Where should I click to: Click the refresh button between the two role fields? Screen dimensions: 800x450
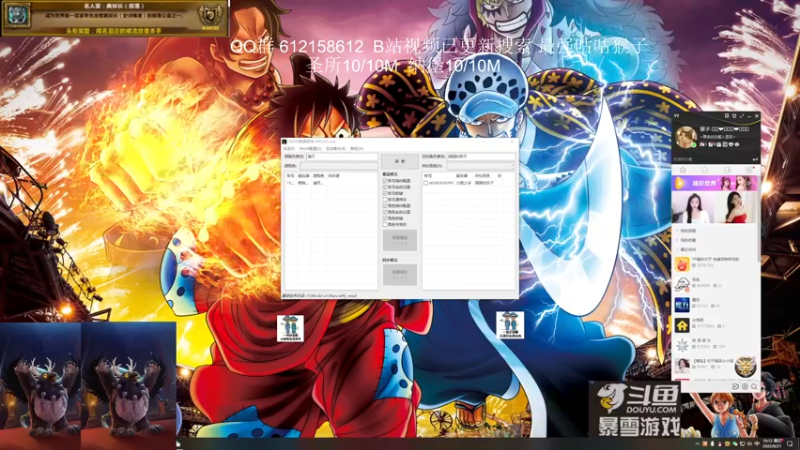coord(400,161)
